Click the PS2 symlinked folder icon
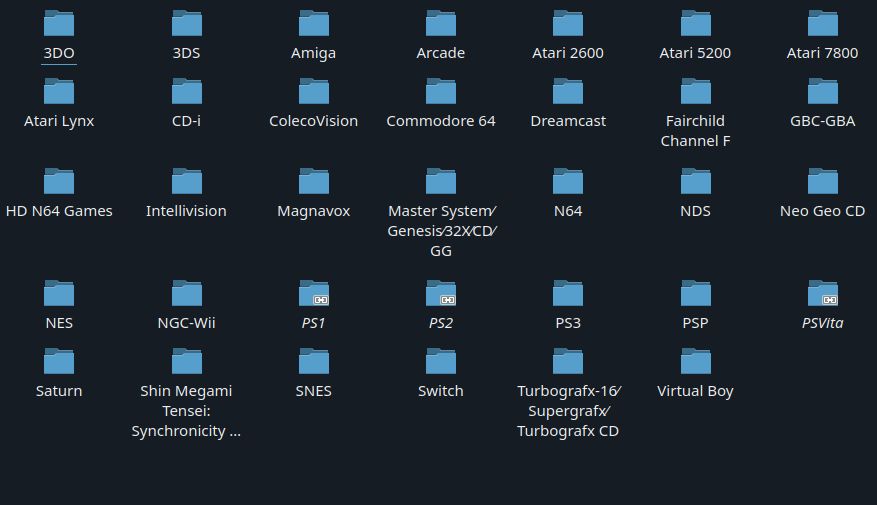The width and height of the screenshot is (877, 505). click(x=441, y=294)
